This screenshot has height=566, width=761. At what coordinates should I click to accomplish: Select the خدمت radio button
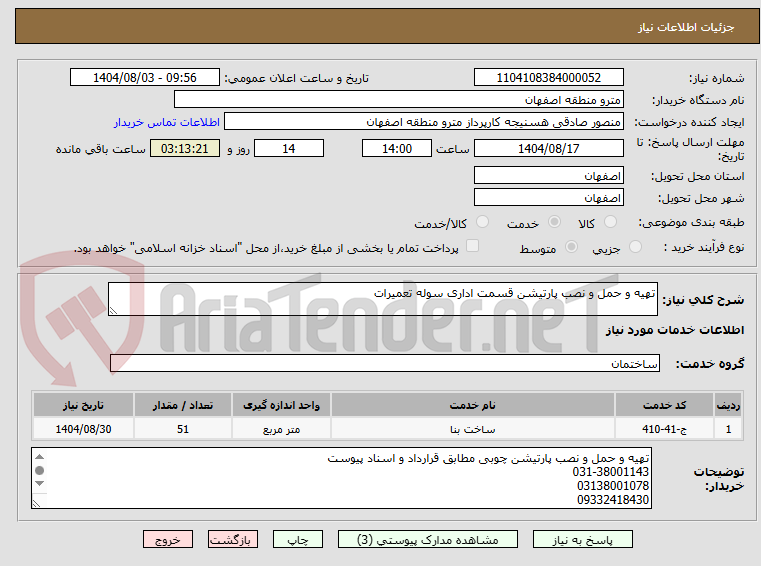pyautogui.click(x=554, y=222)
